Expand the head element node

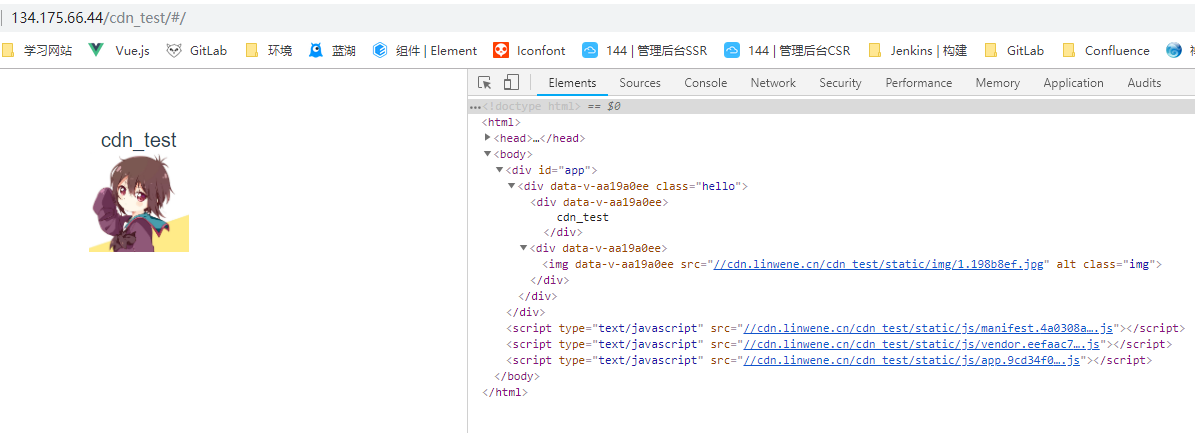click(488, 138)
